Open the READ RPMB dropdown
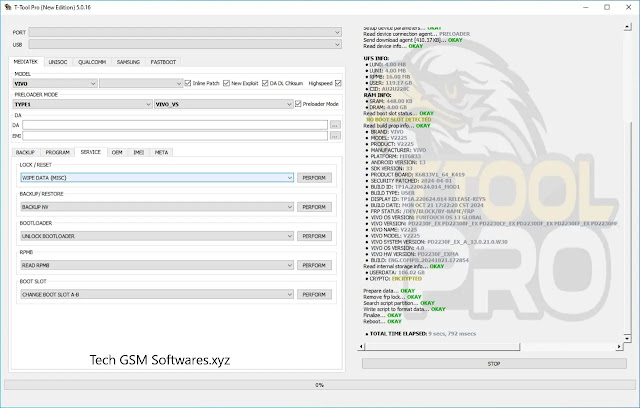This screenshot has height=408, width=640. (157, 265)
